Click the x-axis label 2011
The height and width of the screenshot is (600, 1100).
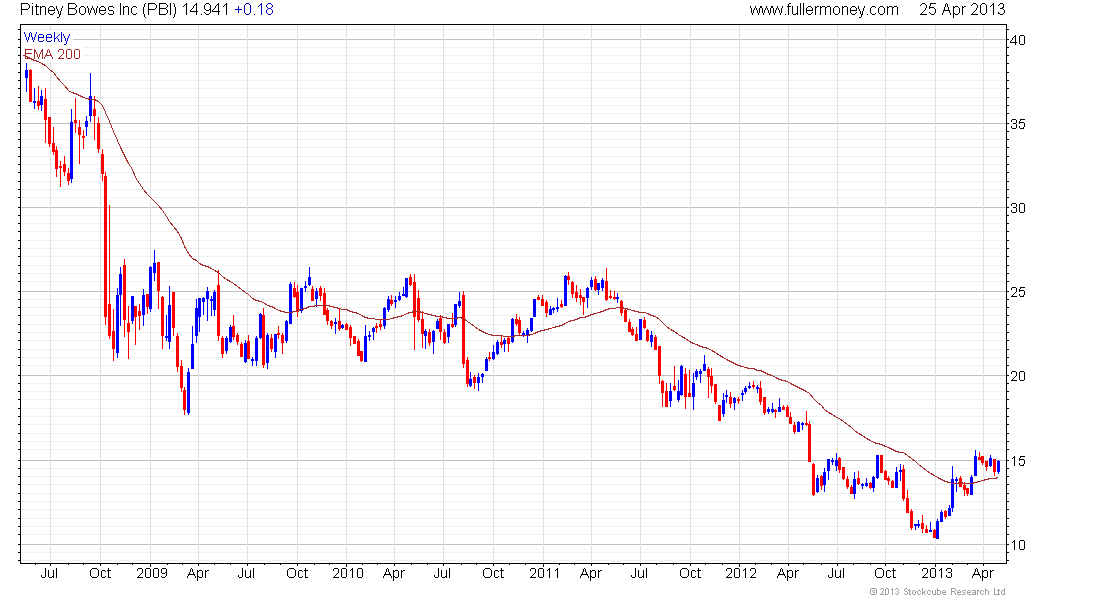click(x=544, y=573)
